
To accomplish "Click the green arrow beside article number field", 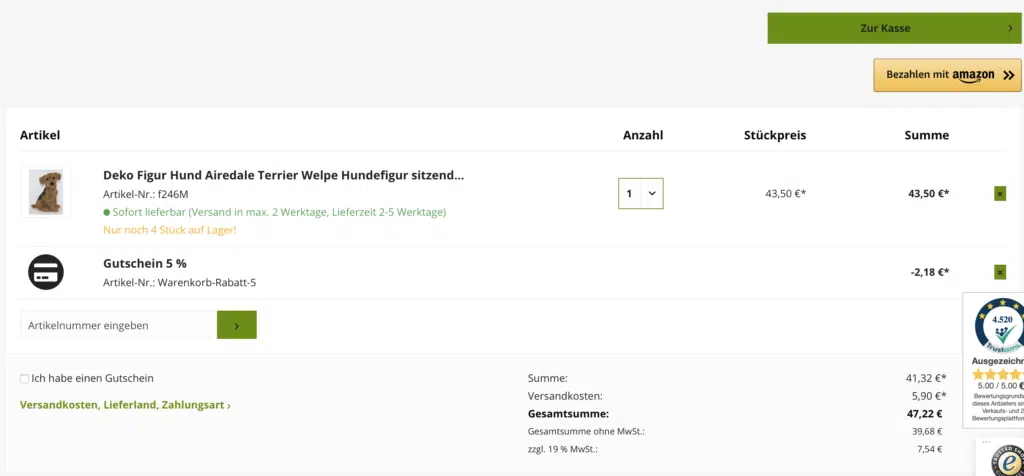I will 237,325.
